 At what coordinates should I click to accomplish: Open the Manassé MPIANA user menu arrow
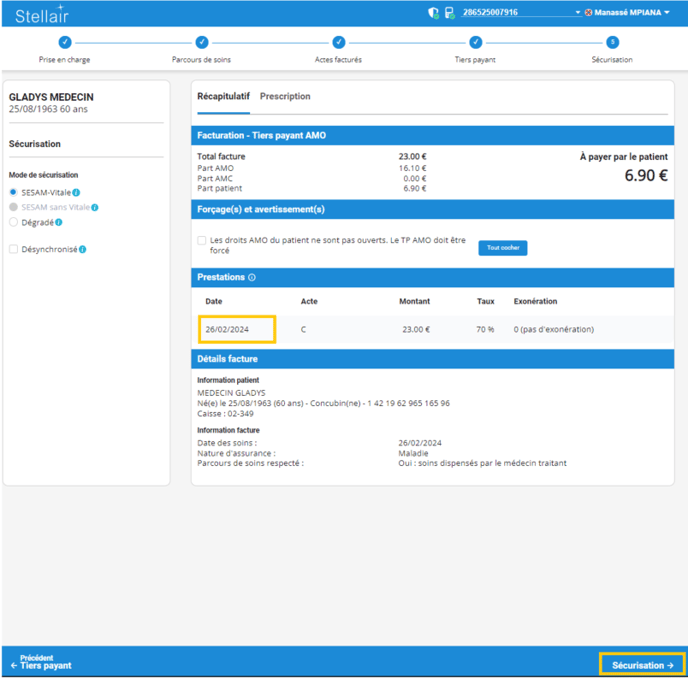point(667,13)
